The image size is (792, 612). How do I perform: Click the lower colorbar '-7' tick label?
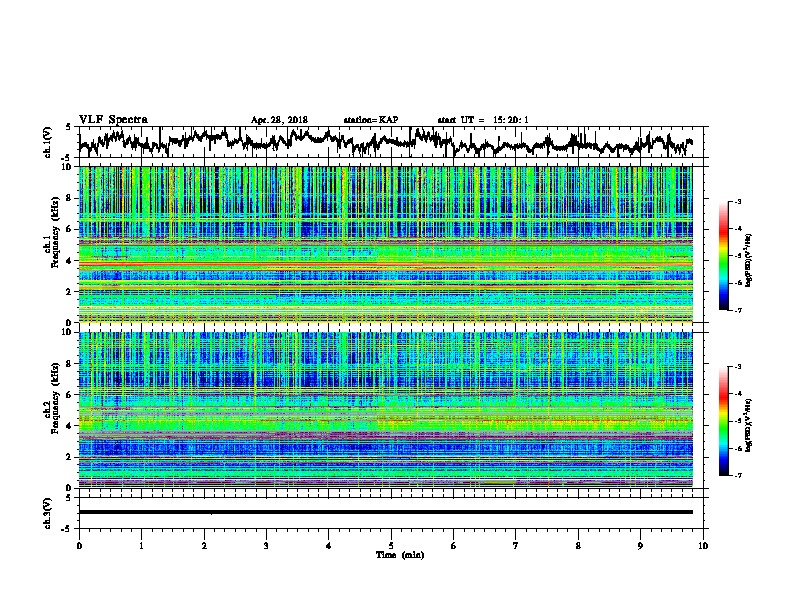click(x=737, y=475)
